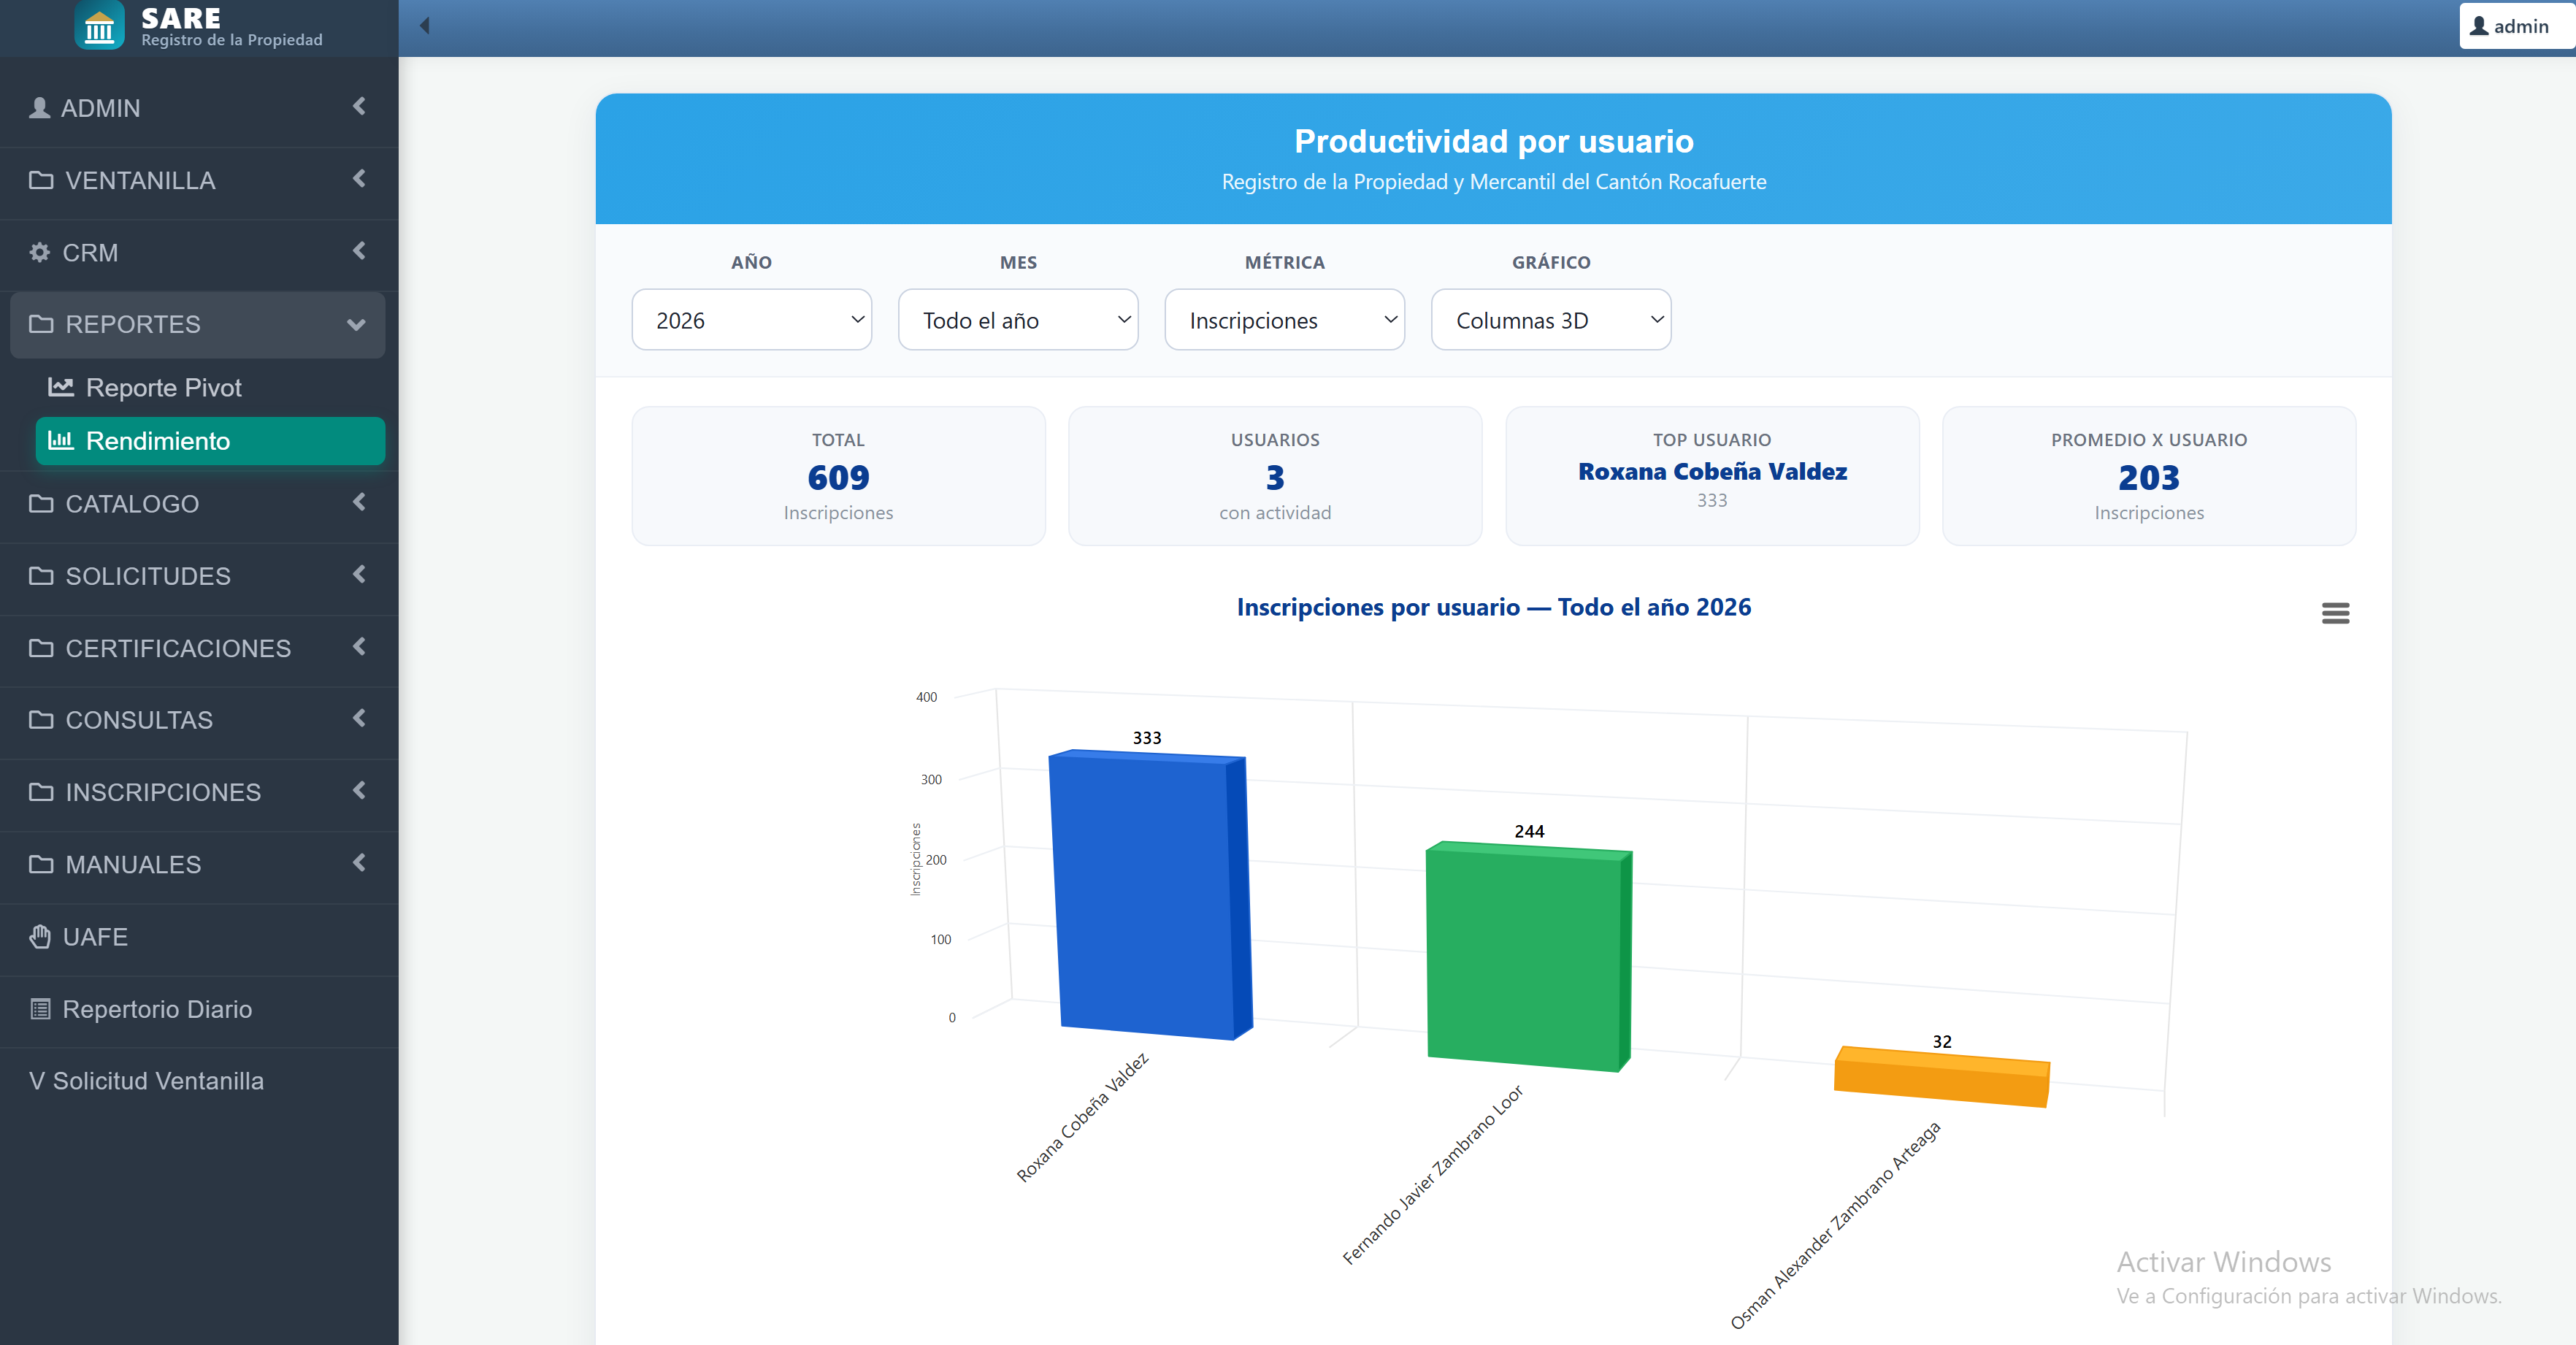Click the line chart icon of Reporte Pivot

click(61, 386)
